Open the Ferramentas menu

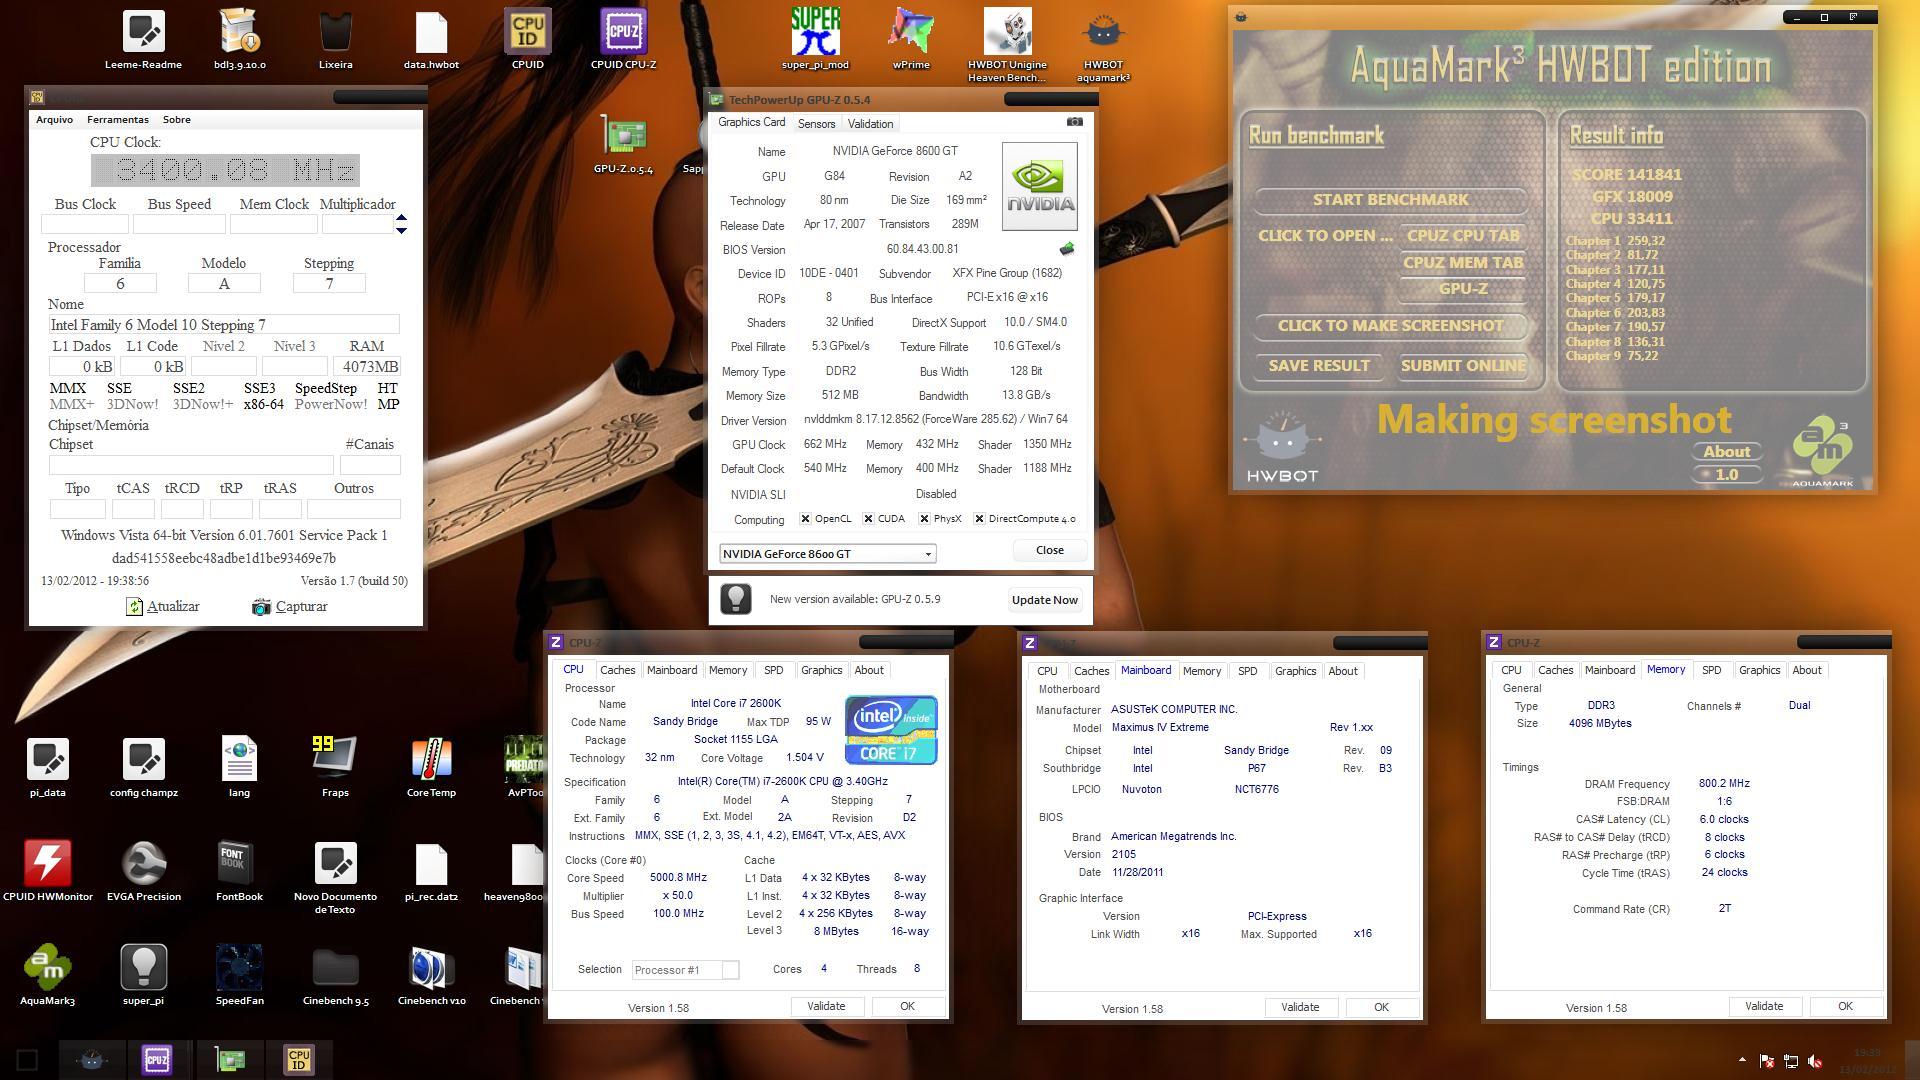point(117,120)
